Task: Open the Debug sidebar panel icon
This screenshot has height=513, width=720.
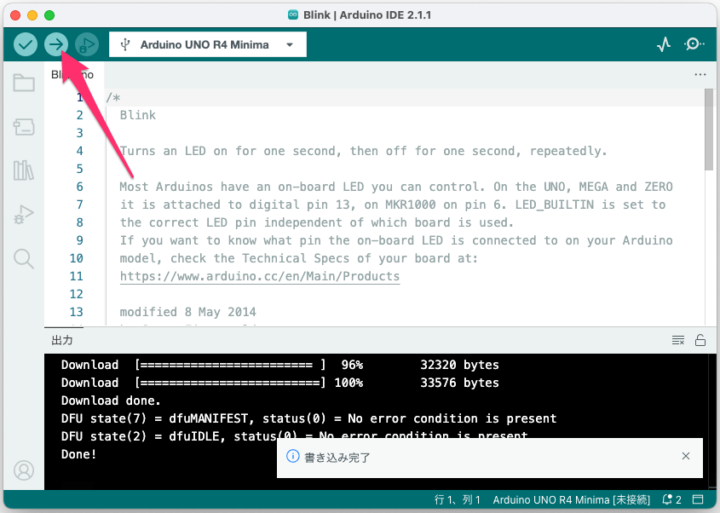Action: click(23, 214)
